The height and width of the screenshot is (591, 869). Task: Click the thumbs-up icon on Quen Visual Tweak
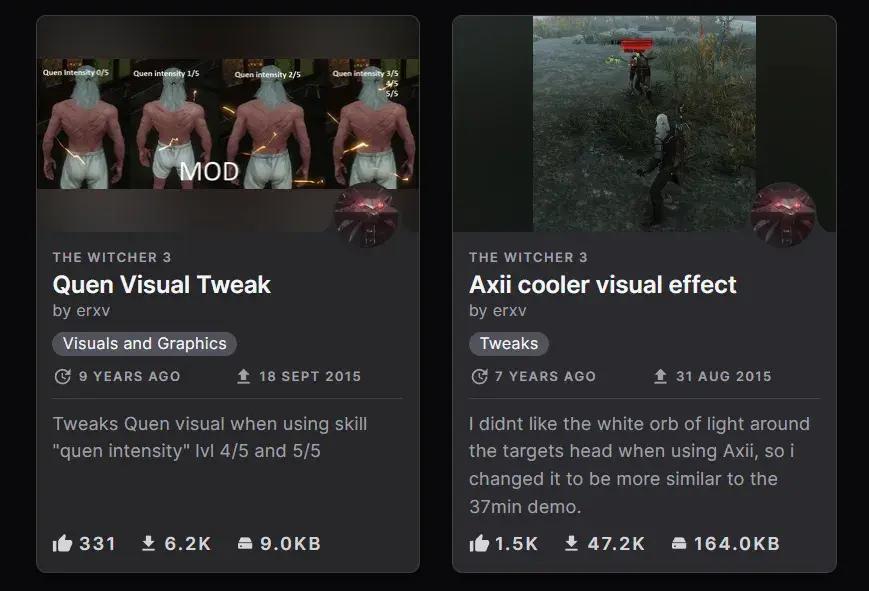pyautogui.click(x=62, y=543)
